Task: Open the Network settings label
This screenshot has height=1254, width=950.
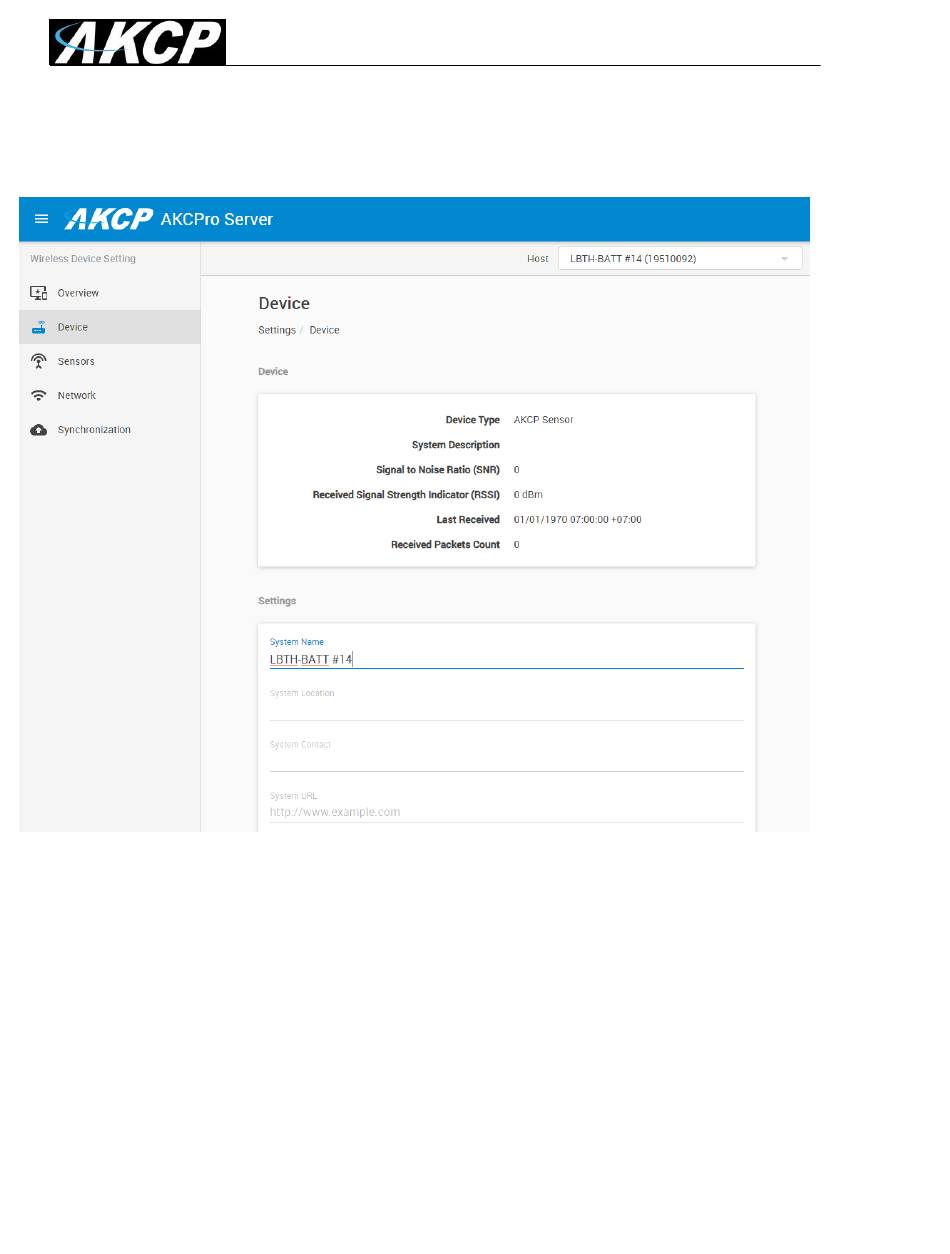Action: tap(77, 395)
